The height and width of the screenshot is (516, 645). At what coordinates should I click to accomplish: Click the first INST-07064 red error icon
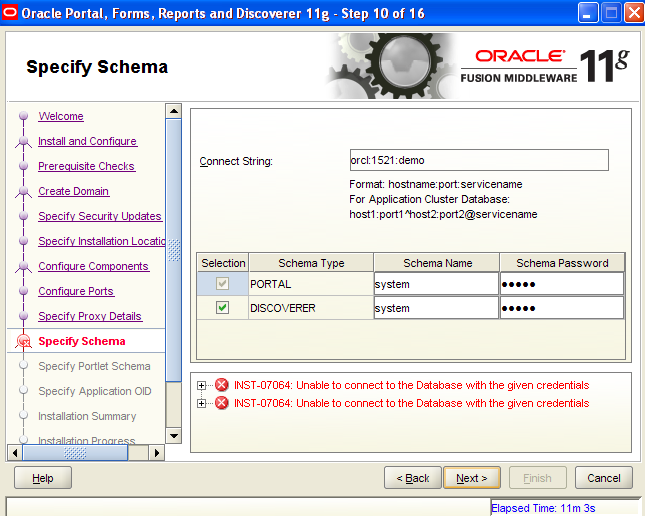222,385
